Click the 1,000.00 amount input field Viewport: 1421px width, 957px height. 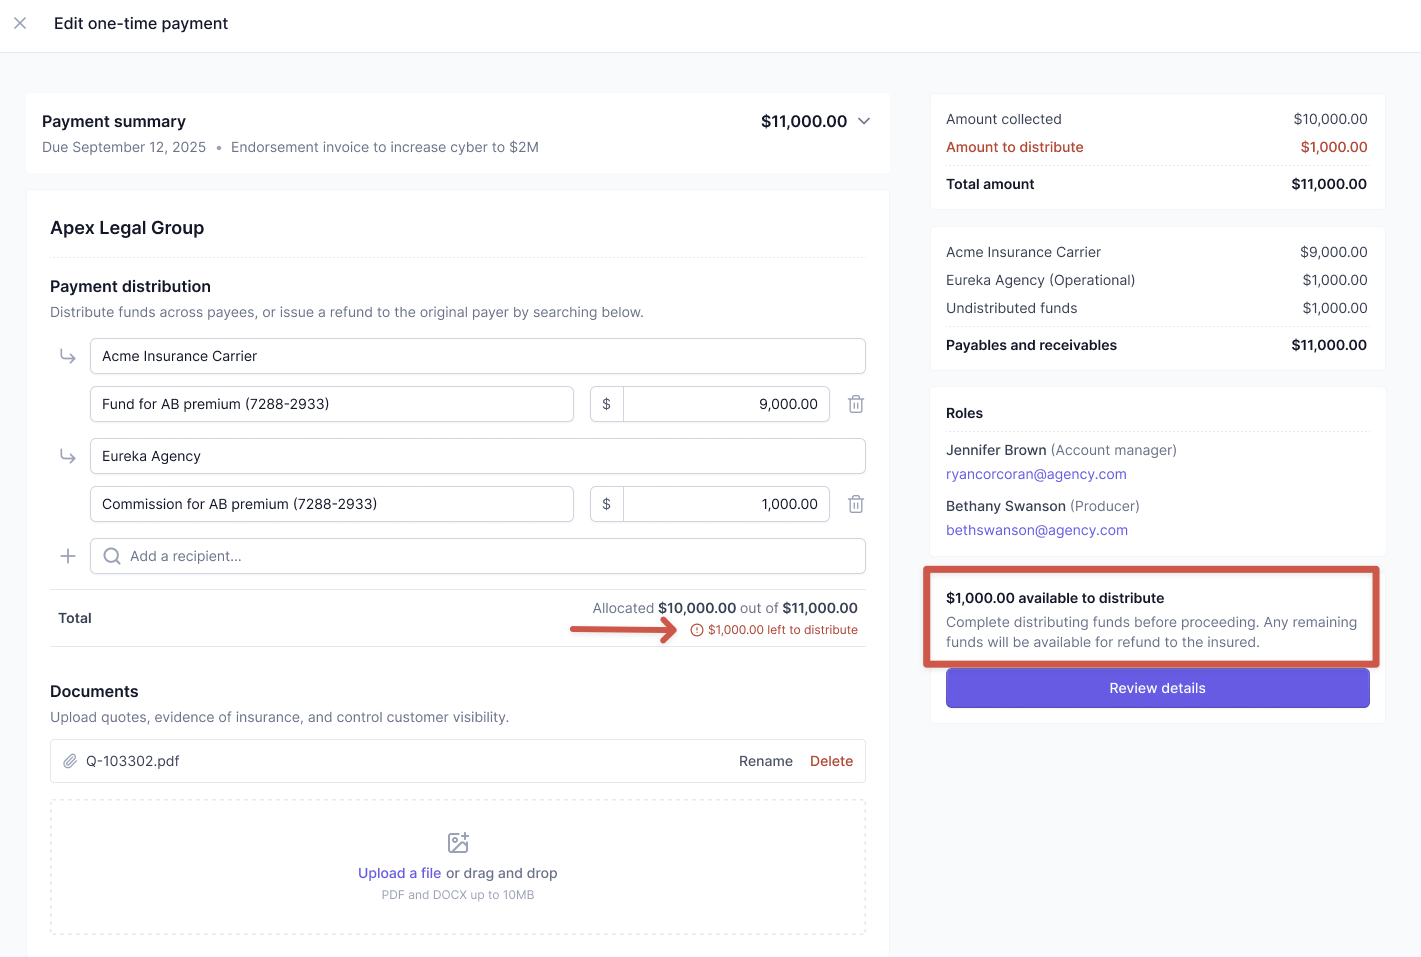click(x=726, y=504)
